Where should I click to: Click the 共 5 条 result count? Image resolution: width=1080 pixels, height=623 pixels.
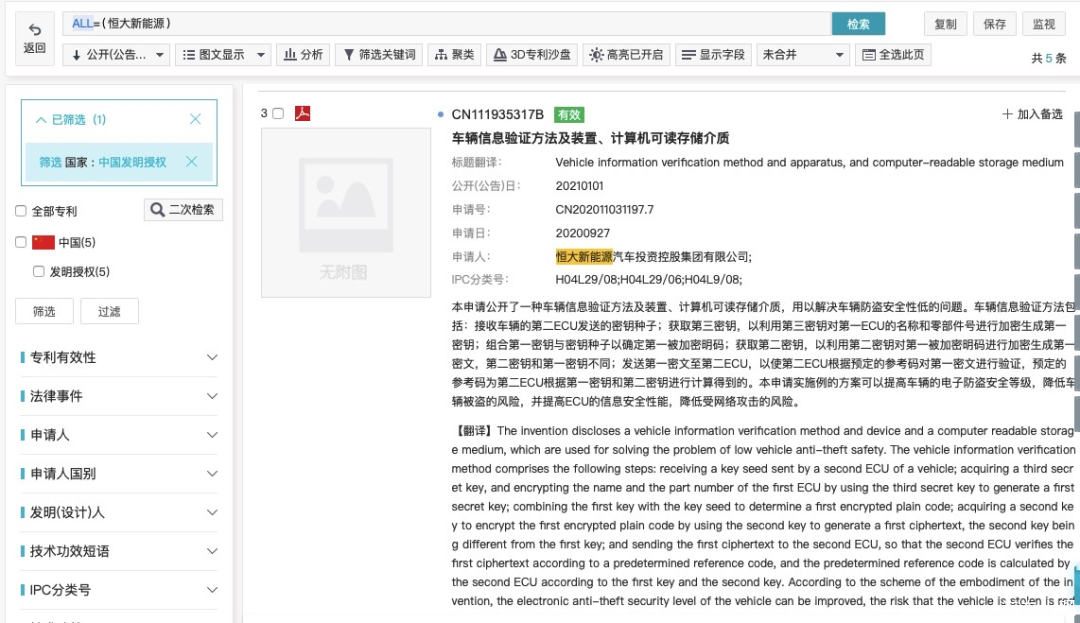point(1048,59)
